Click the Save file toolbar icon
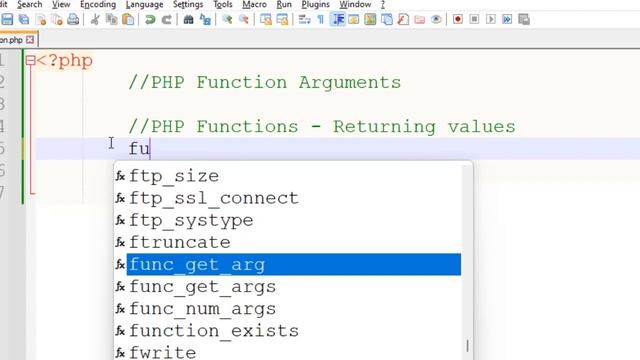This screenshot has width=640, height=360. pos(7,19)
